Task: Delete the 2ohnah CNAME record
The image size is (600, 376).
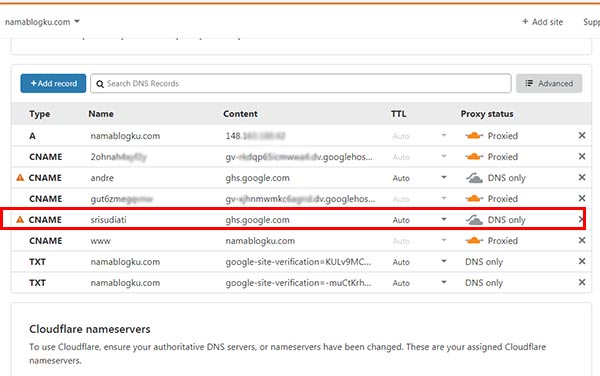Action: (582, 156)
